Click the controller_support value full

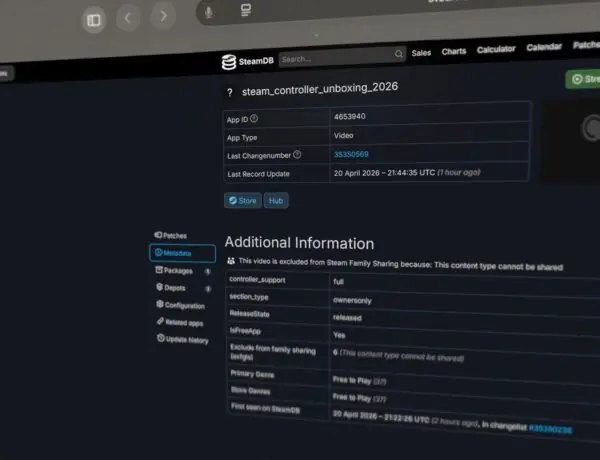coord(338,282)
